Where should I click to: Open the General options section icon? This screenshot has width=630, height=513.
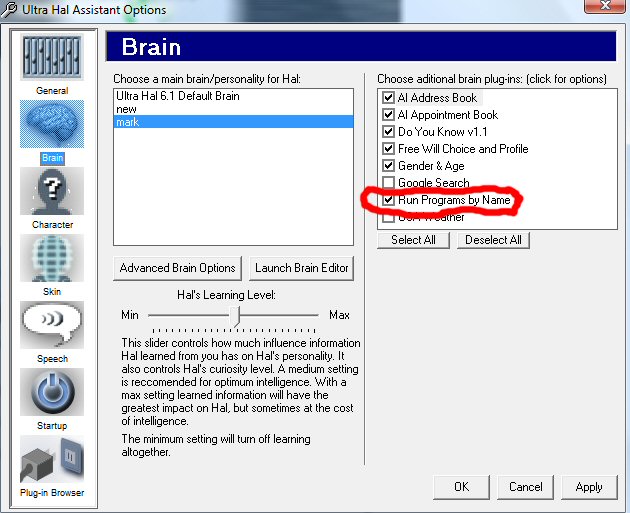tap(52, 57)
